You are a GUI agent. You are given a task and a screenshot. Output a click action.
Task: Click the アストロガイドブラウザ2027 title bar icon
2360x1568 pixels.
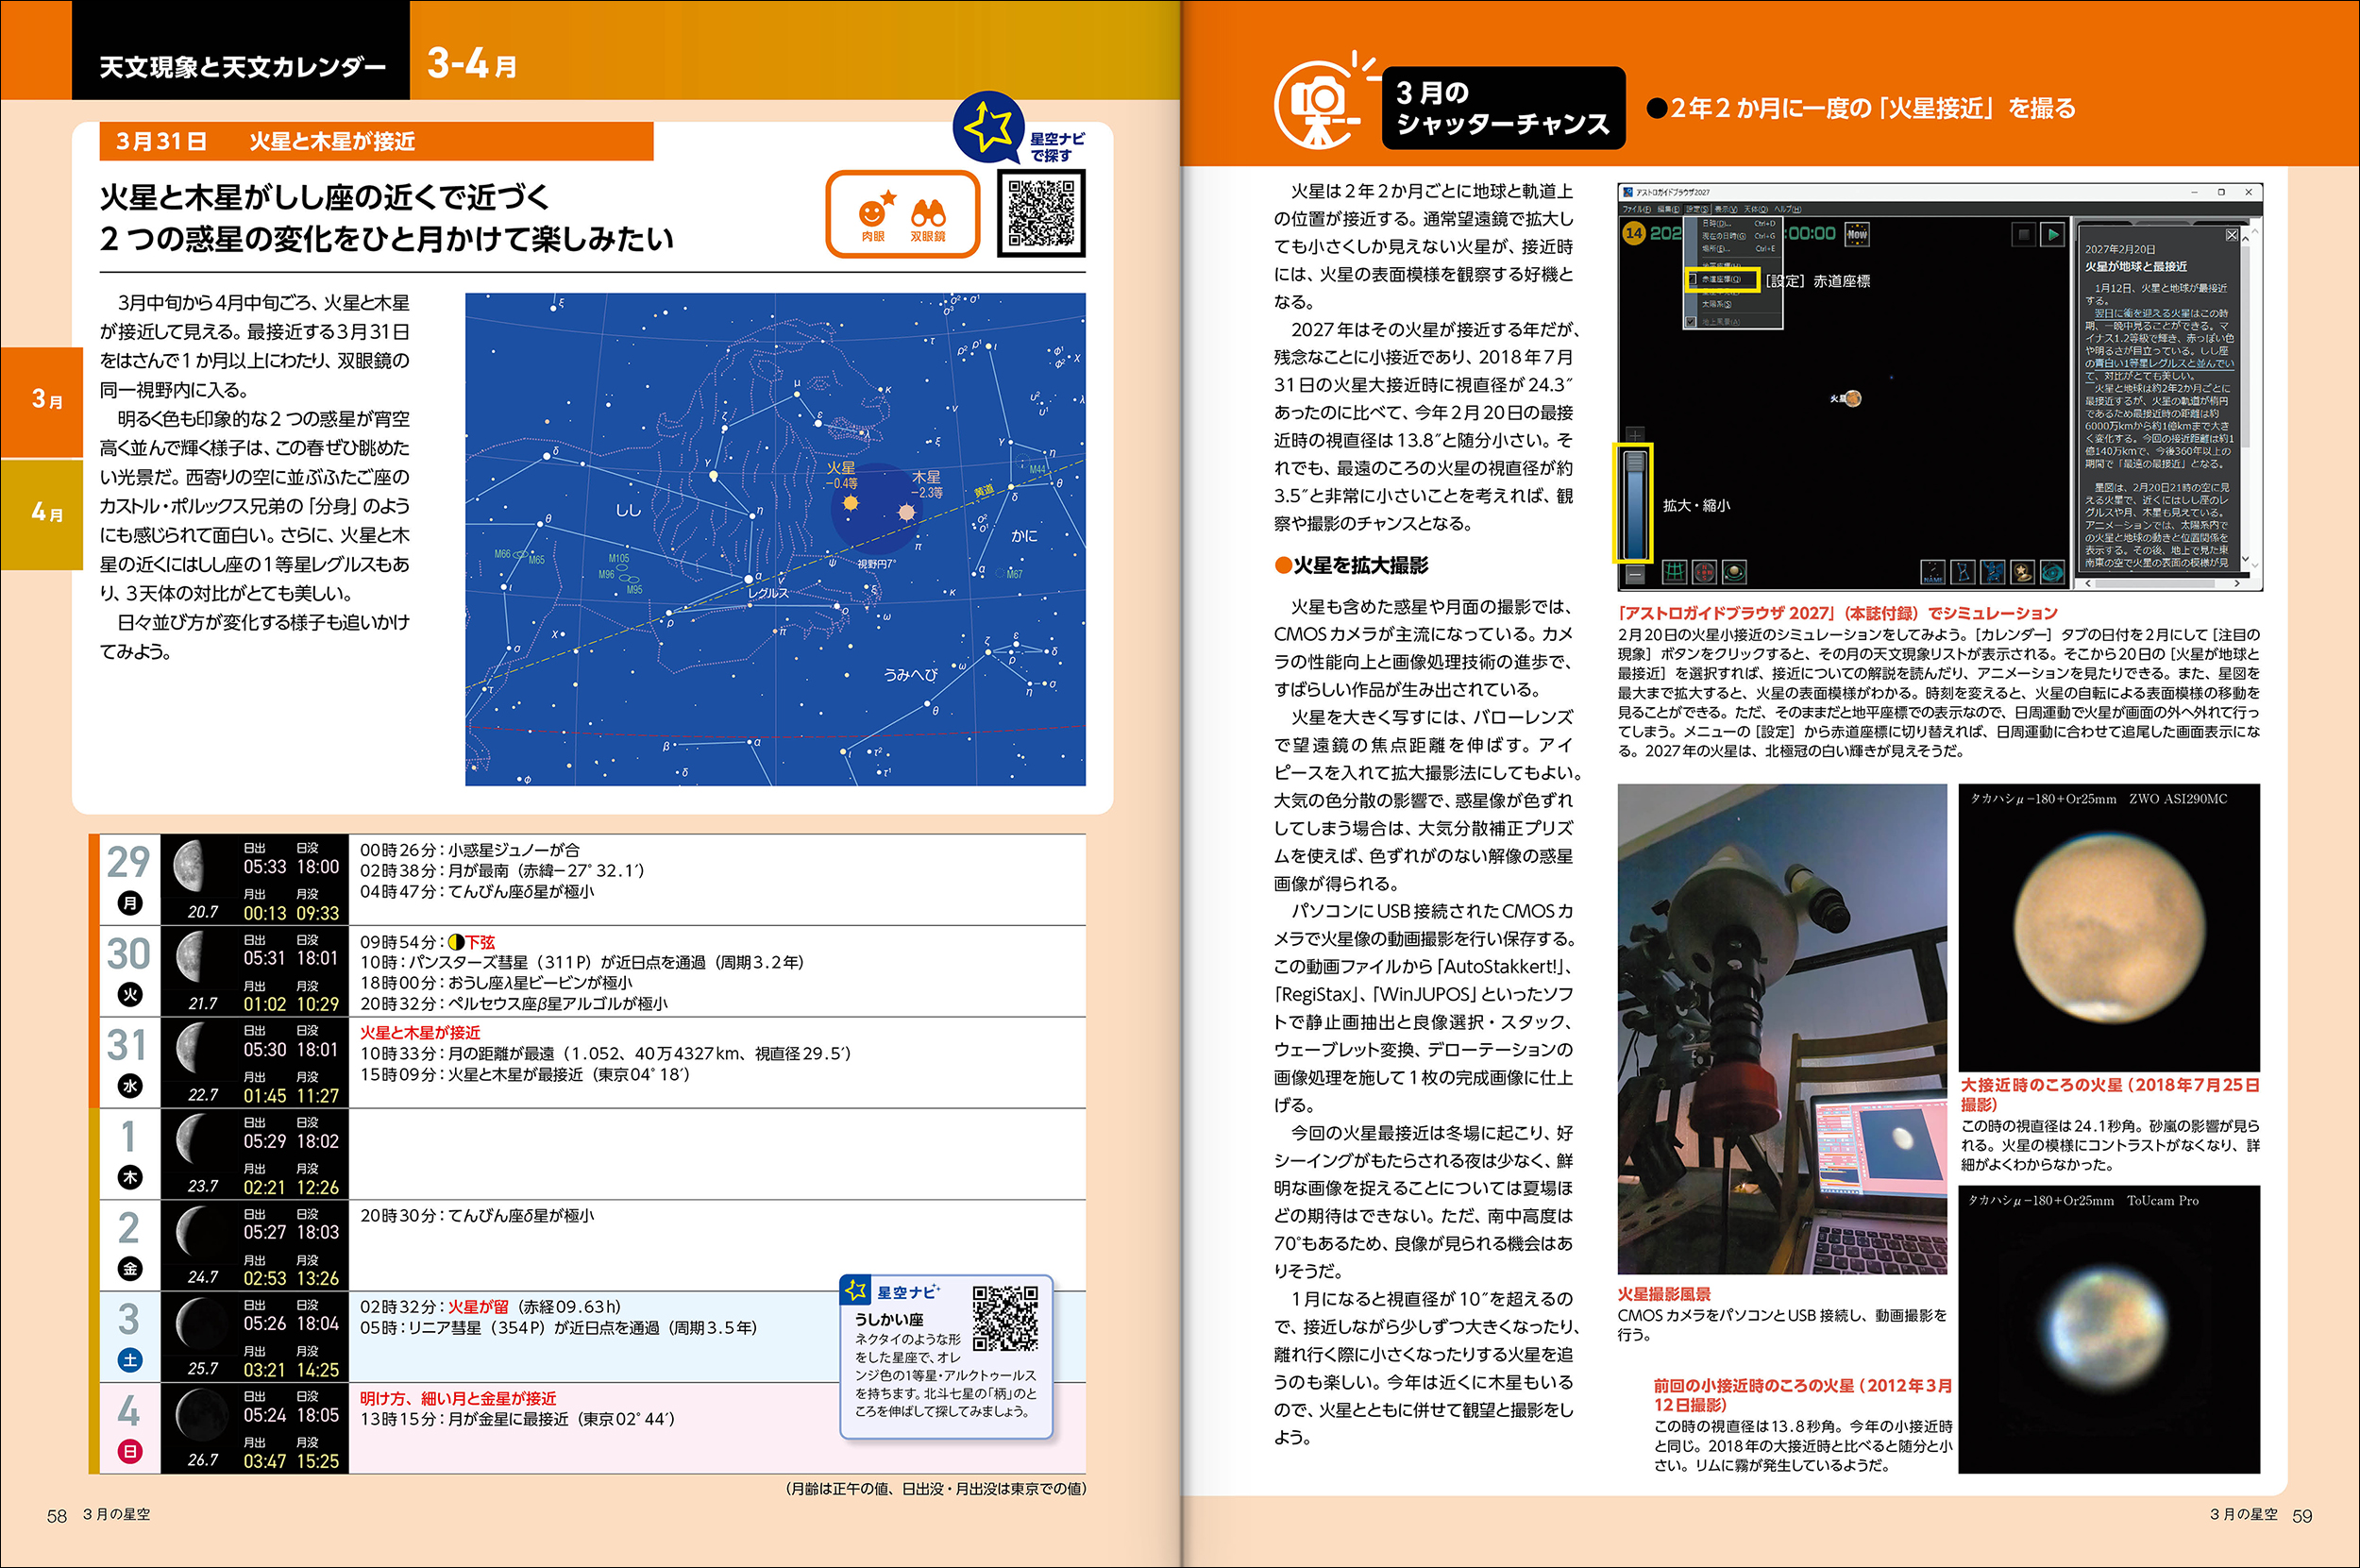(1628, 193)
